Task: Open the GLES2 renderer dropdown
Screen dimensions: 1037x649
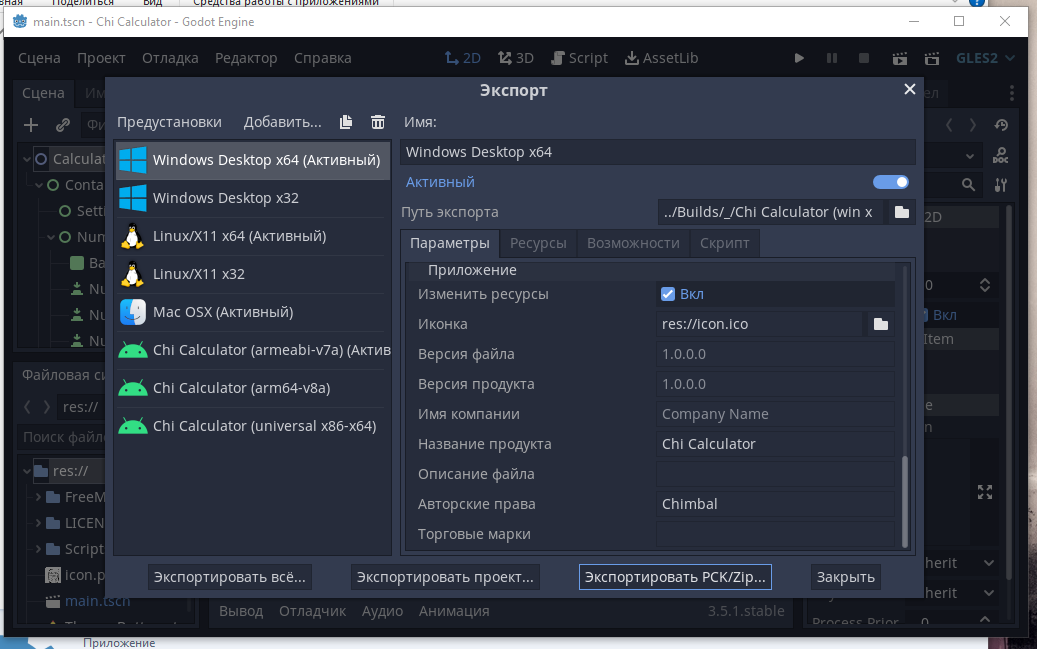Action: point(985,58)
